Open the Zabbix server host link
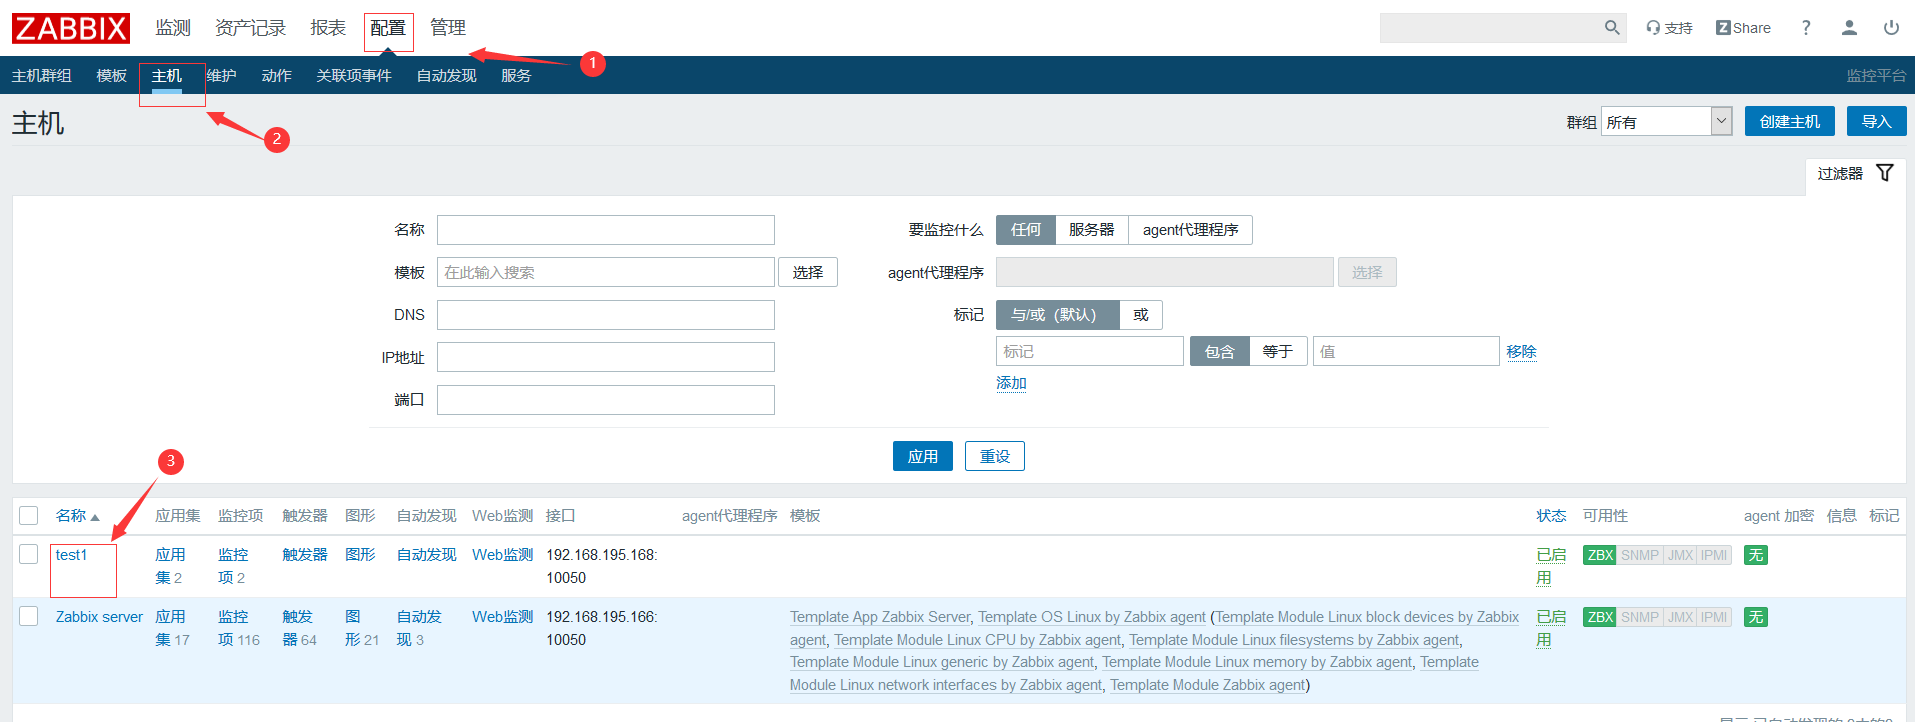This screenshot has height=722, width=1915. [99, 617]
